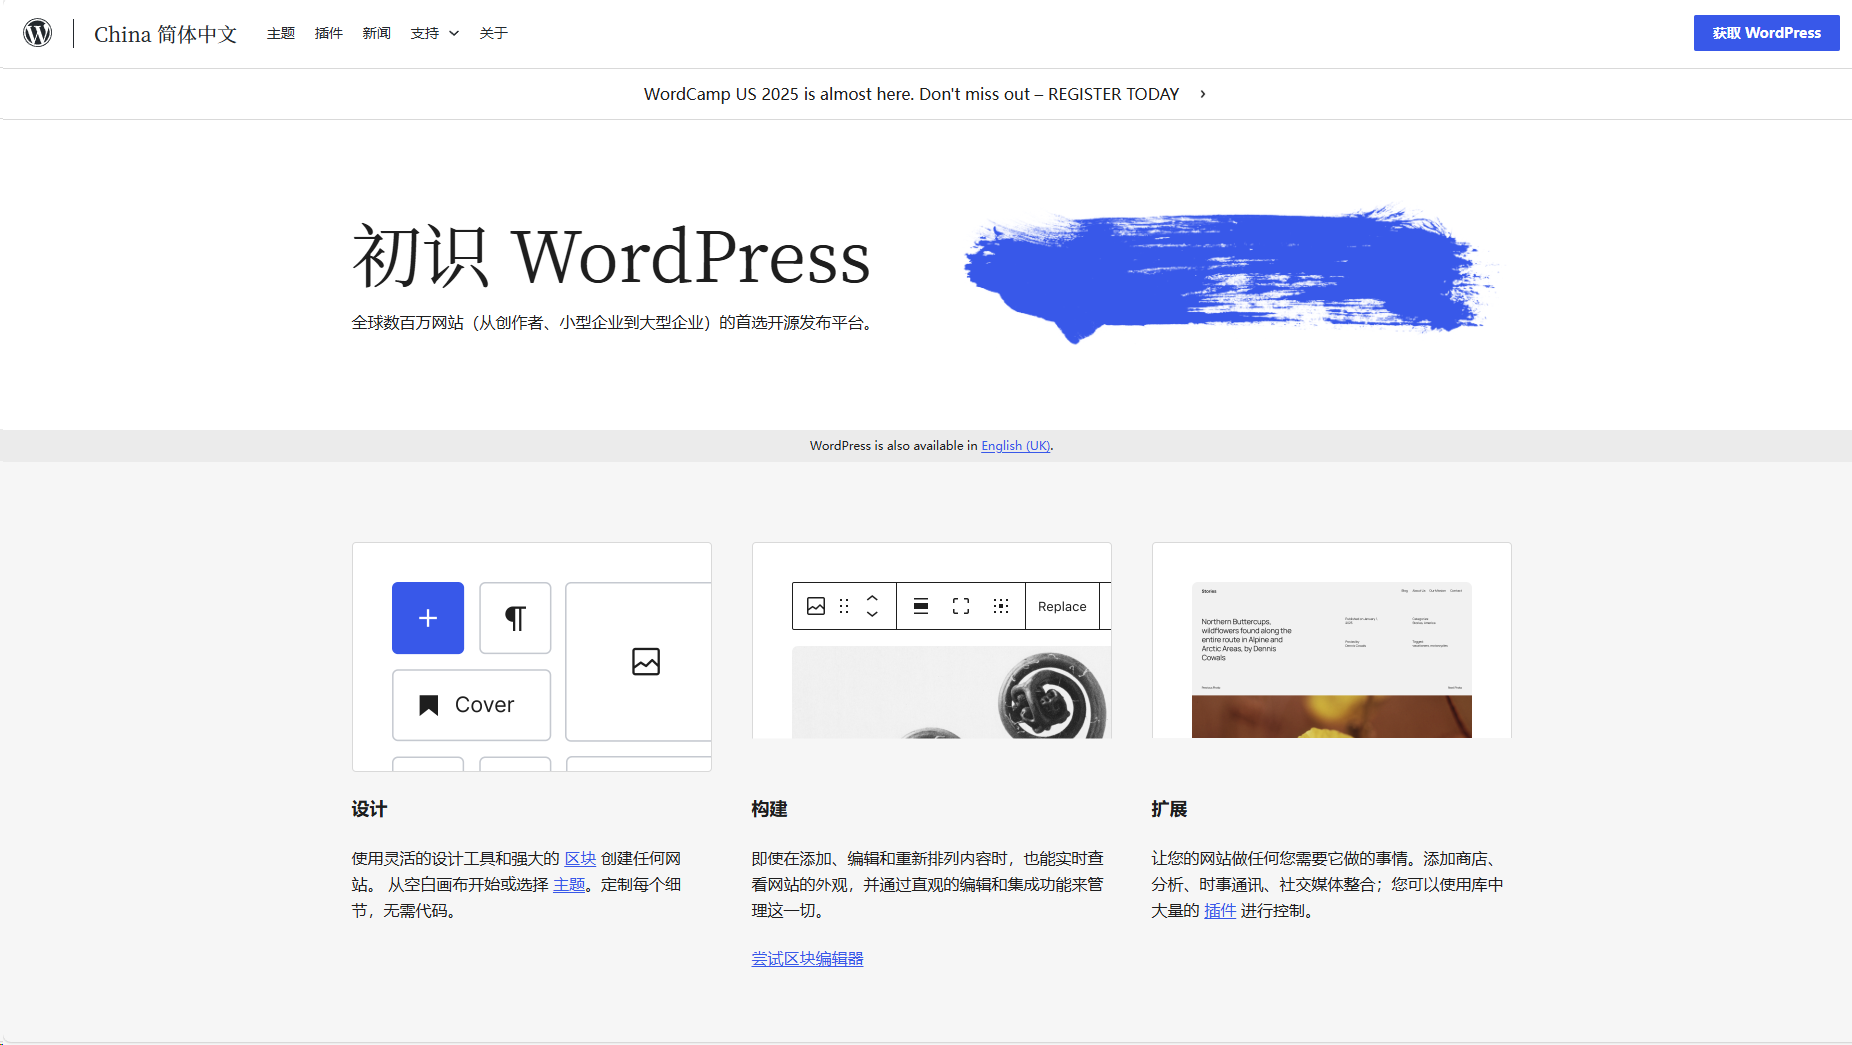Viewport: 1852px width, 1045px height.
Task: Click the move block up chevron
Action: coord(871,599)
